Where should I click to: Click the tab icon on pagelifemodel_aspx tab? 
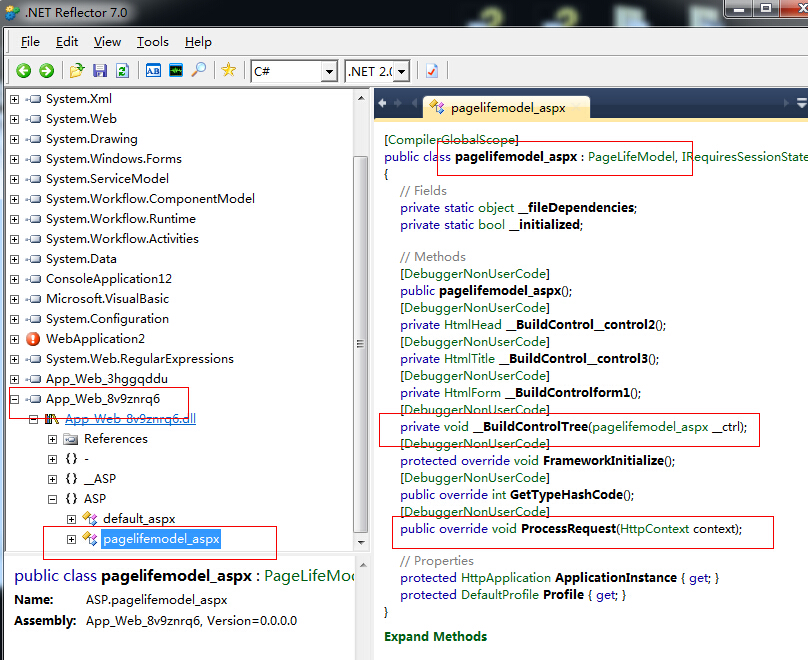coord(437,107)
